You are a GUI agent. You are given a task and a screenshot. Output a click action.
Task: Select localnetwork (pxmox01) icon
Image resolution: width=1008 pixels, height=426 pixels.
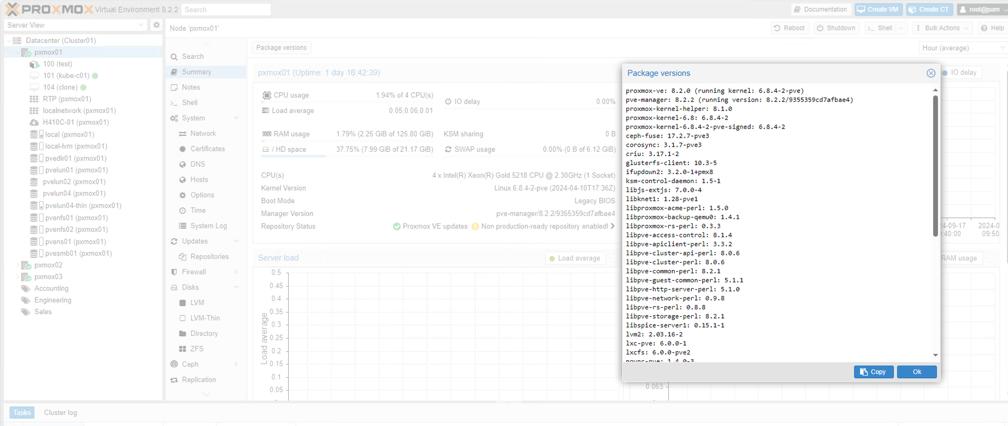[35, 111]
